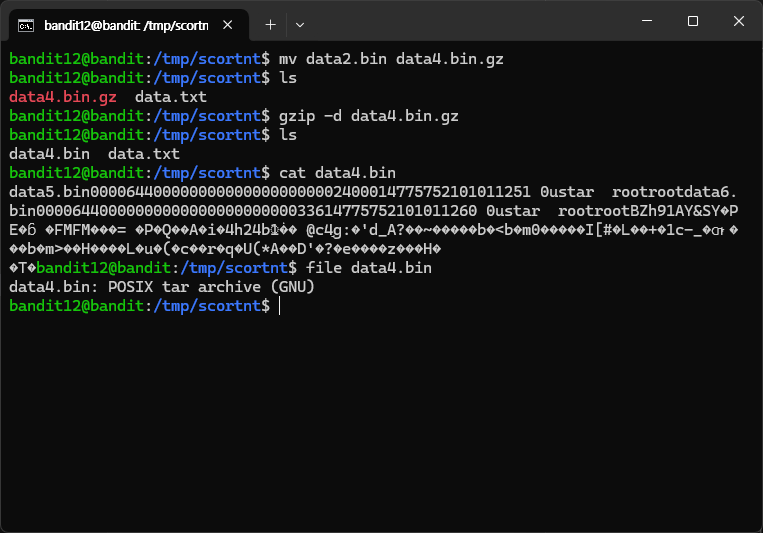
Task: Click the line beginning 'data5.bin0000644'
Action: pos(373,192)
